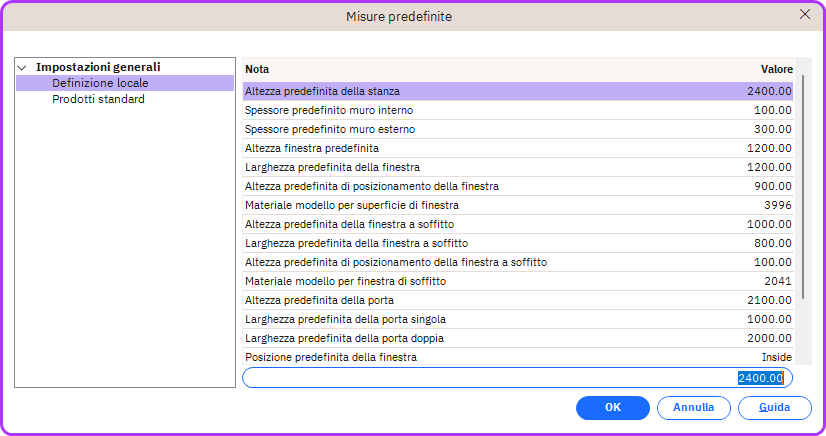The width and height of the screenshot is (826, 436).
Task: Select Definizione locale in the tree
Action: (100, 83)
